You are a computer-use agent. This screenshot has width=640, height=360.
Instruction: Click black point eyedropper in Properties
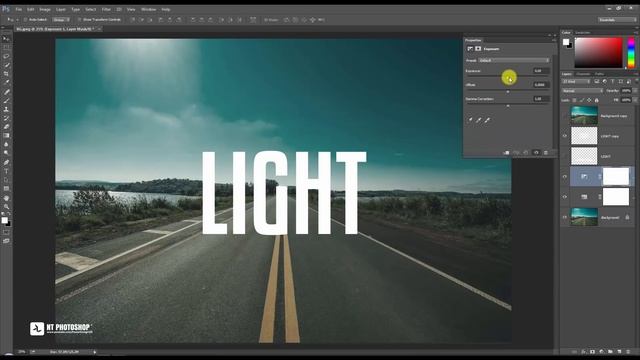(470, 120)
